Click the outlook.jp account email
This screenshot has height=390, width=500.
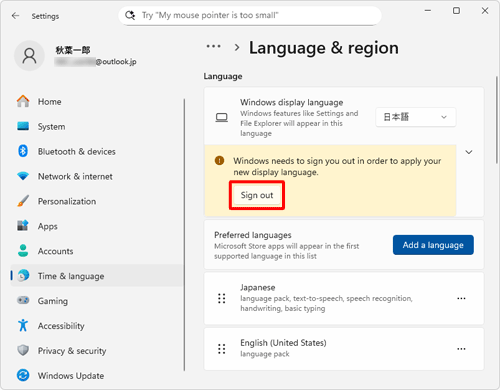click(x=95, y=62)
